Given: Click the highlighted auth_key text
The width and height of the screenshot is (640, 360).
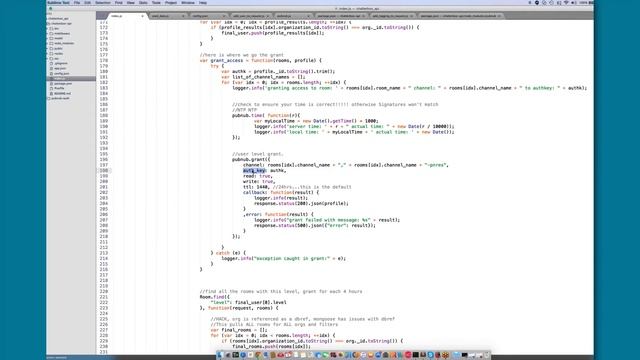Looking at the screenshot, I should (x=255, y=171).
